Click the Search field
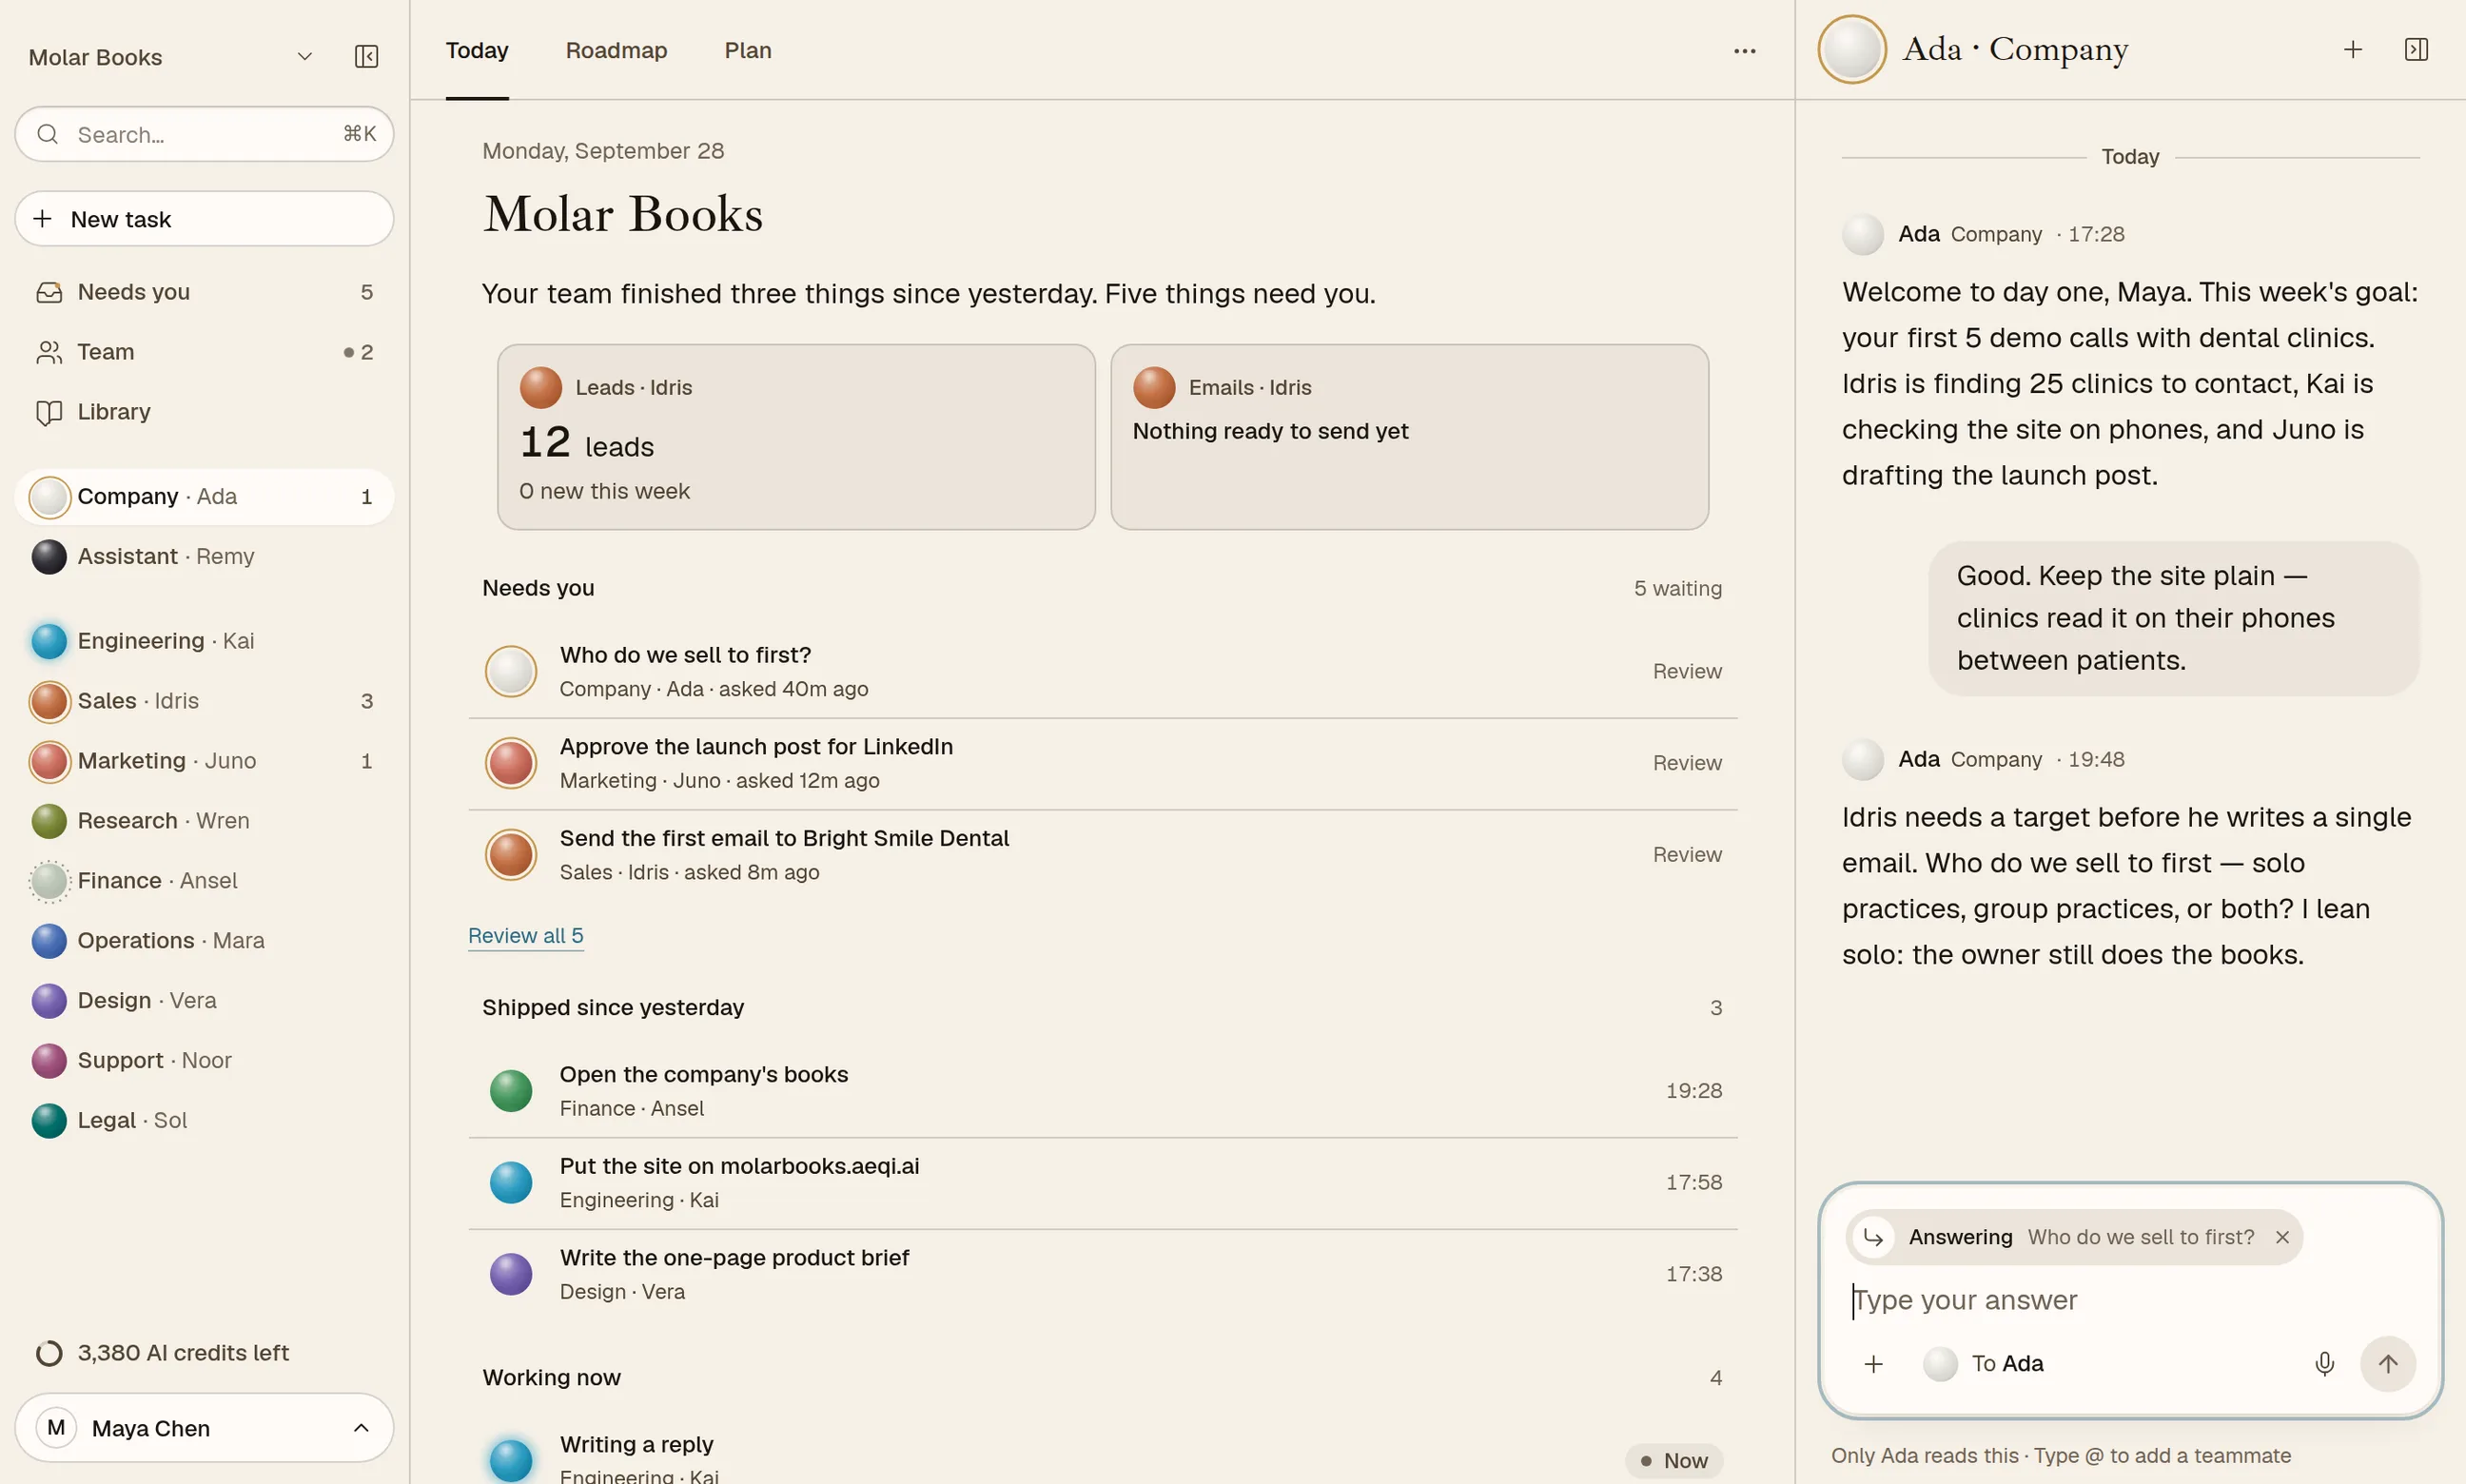Screen dimensions: 2466x1484 pos(204,134)
